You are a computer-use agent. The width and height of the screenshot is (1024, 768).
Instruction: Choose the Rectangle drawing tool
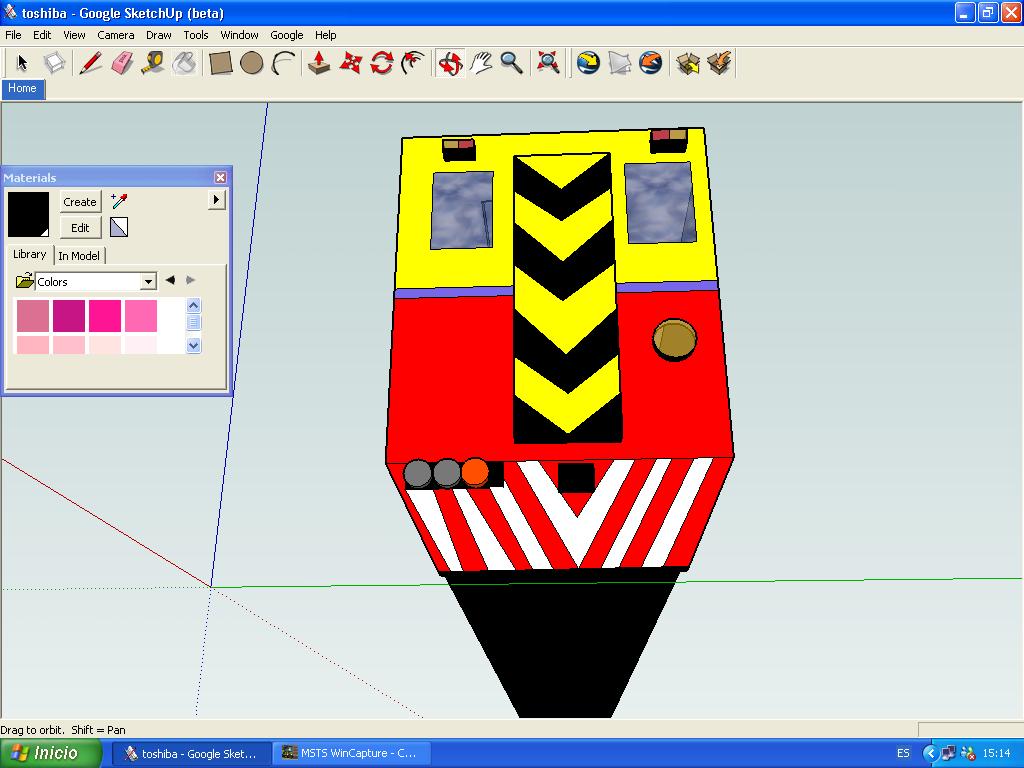220,64
